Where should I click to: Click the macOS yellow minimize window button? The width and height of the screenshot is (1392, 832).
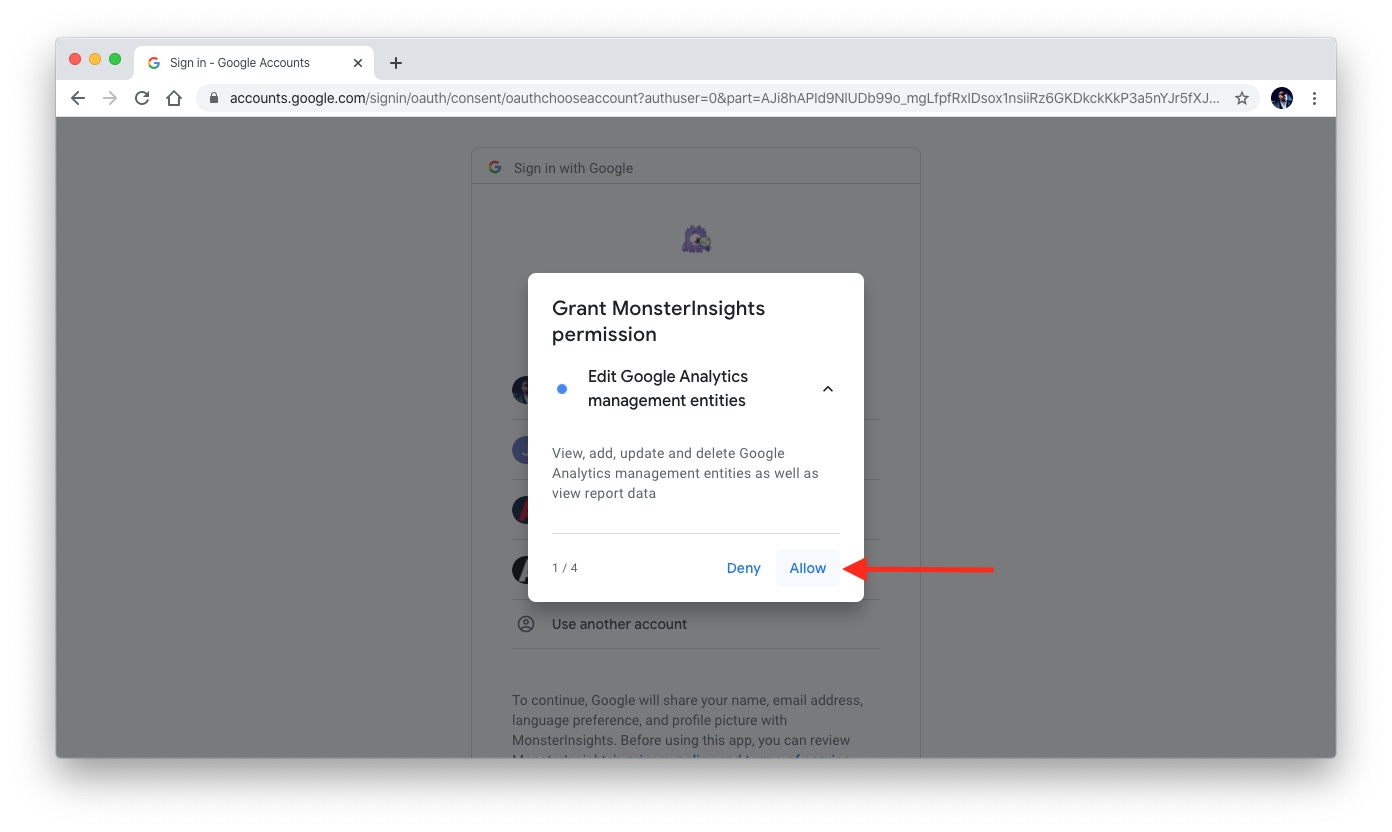[95, 59]
